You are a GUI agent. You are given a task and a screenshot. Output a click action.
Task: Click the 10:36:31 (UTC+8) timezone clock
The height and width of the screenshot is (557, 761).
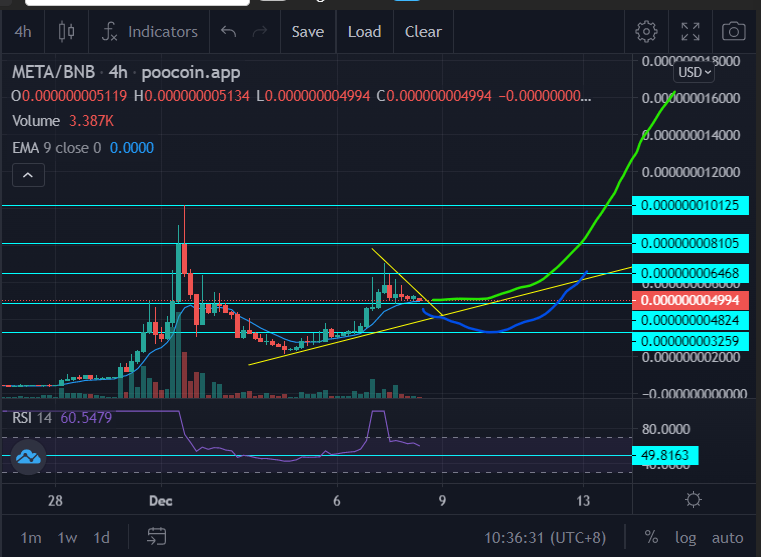(x=545, y=538)
